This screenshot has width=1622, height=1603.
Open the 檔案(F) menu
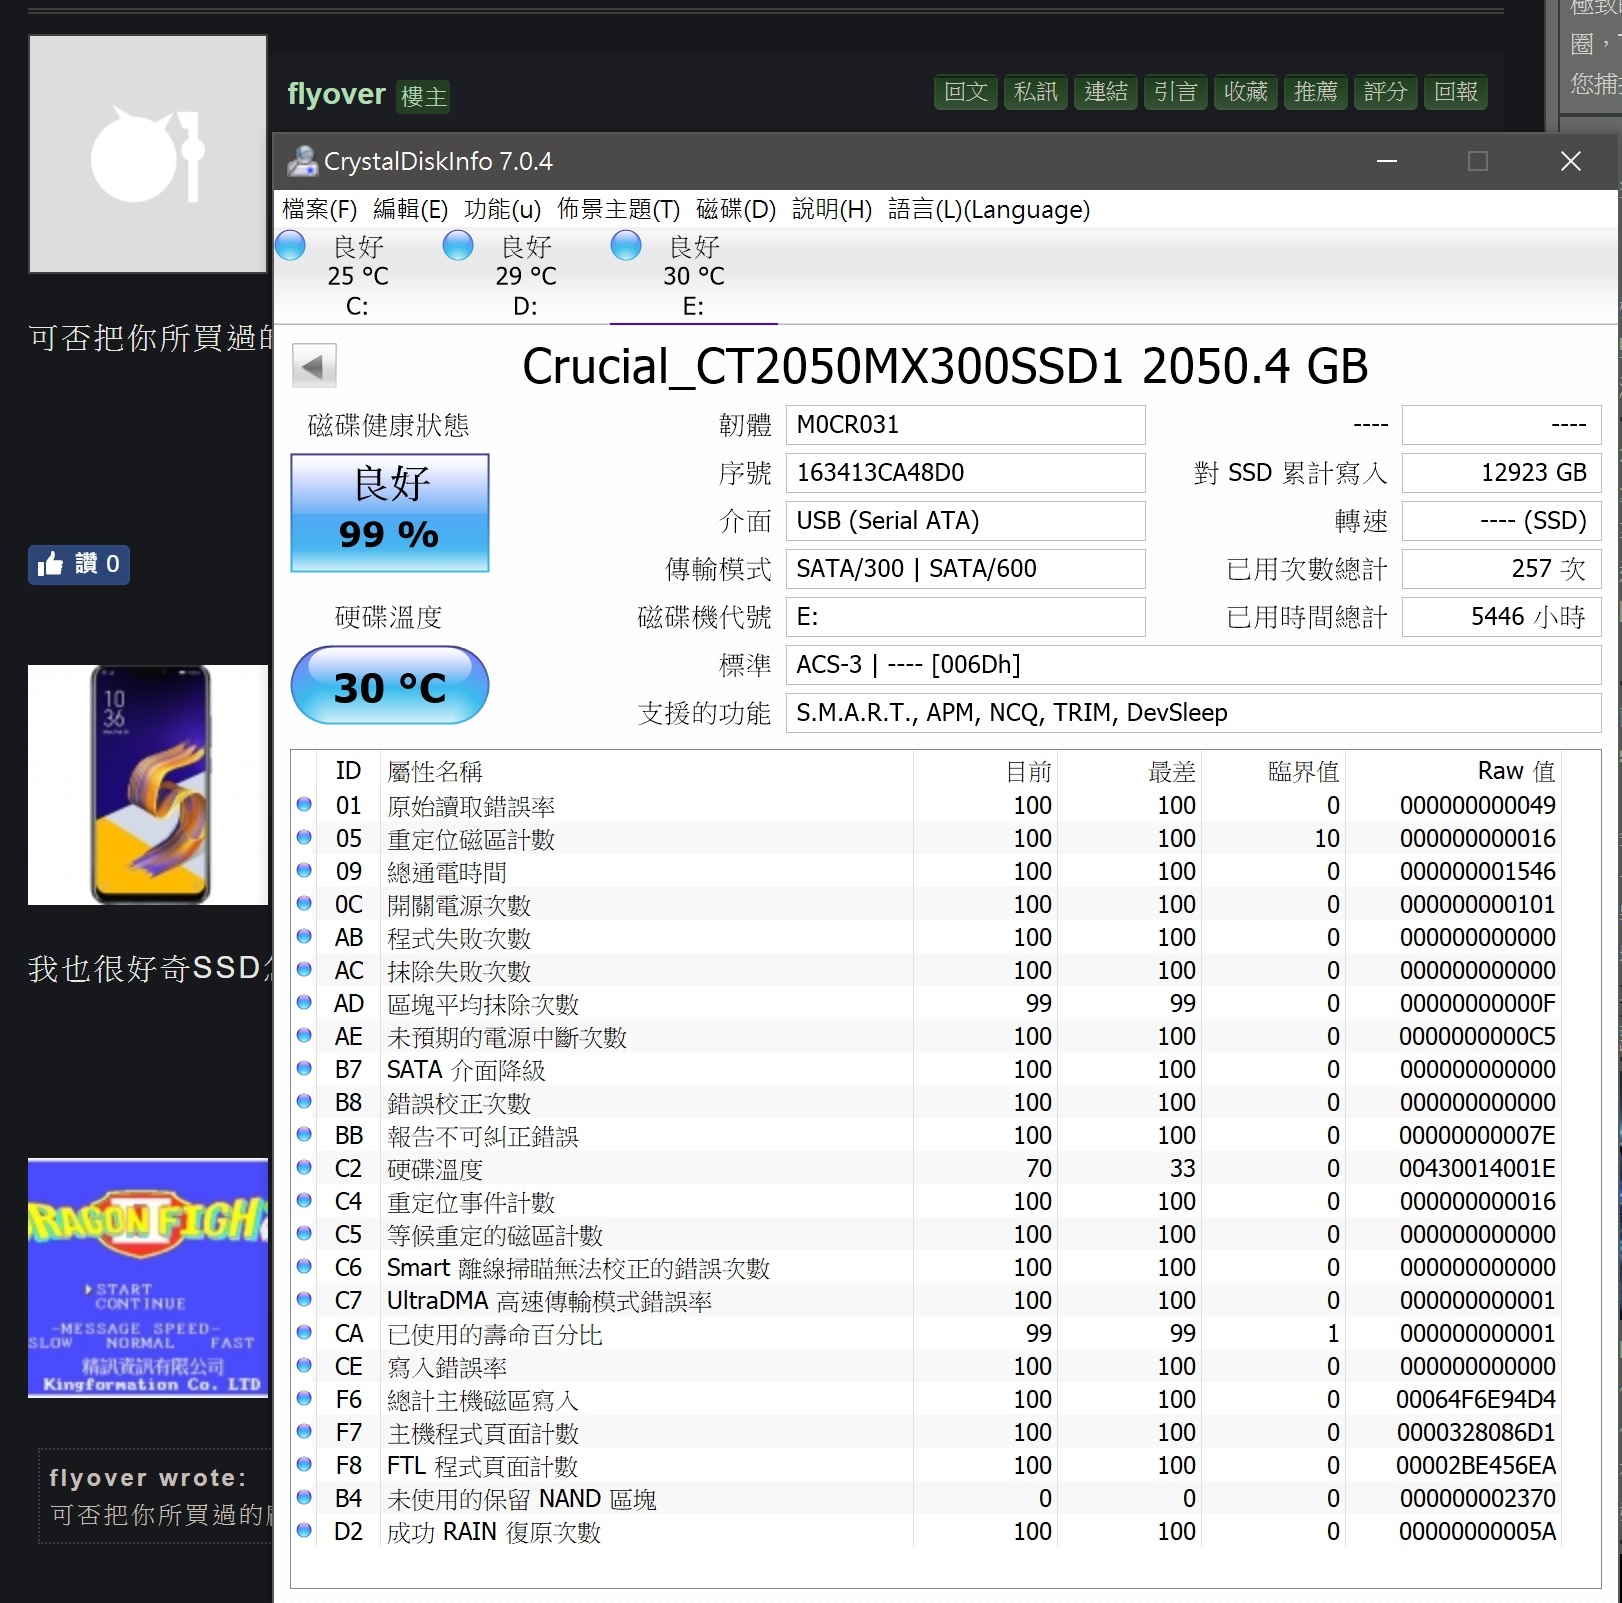pos(320,209)
